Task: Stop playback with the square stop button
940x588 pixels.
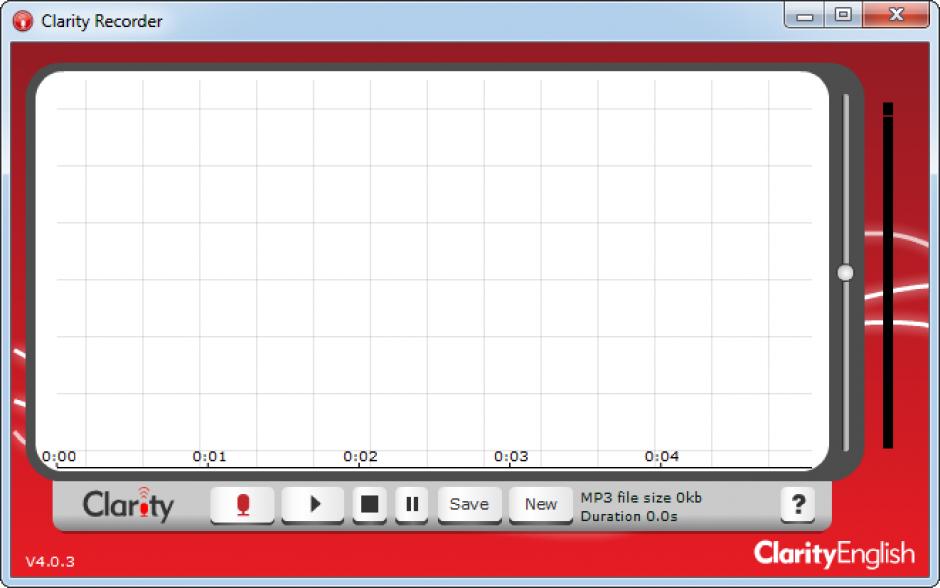Action: (369, 505)
